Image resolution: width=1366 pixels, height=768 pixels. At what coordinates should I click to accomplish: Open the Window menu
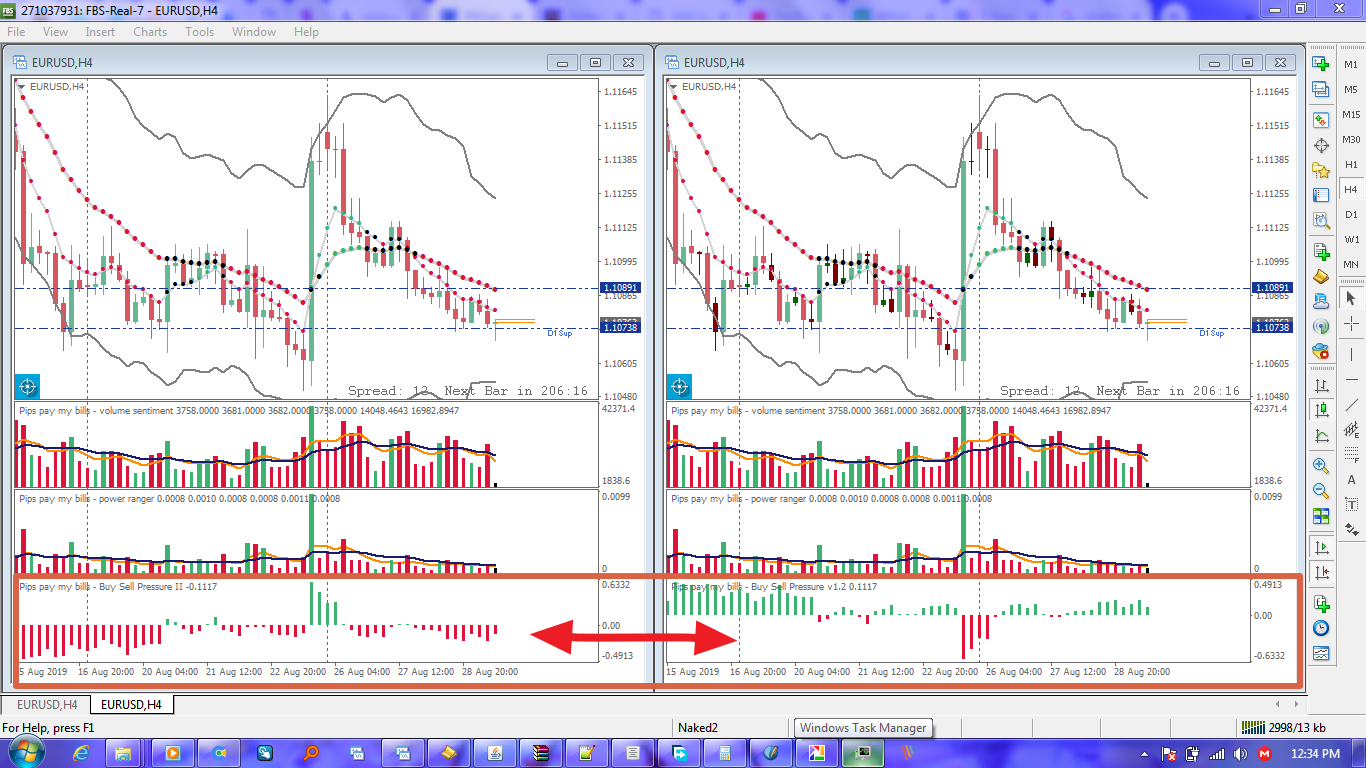pyautogui.click(x=254, y=31)
